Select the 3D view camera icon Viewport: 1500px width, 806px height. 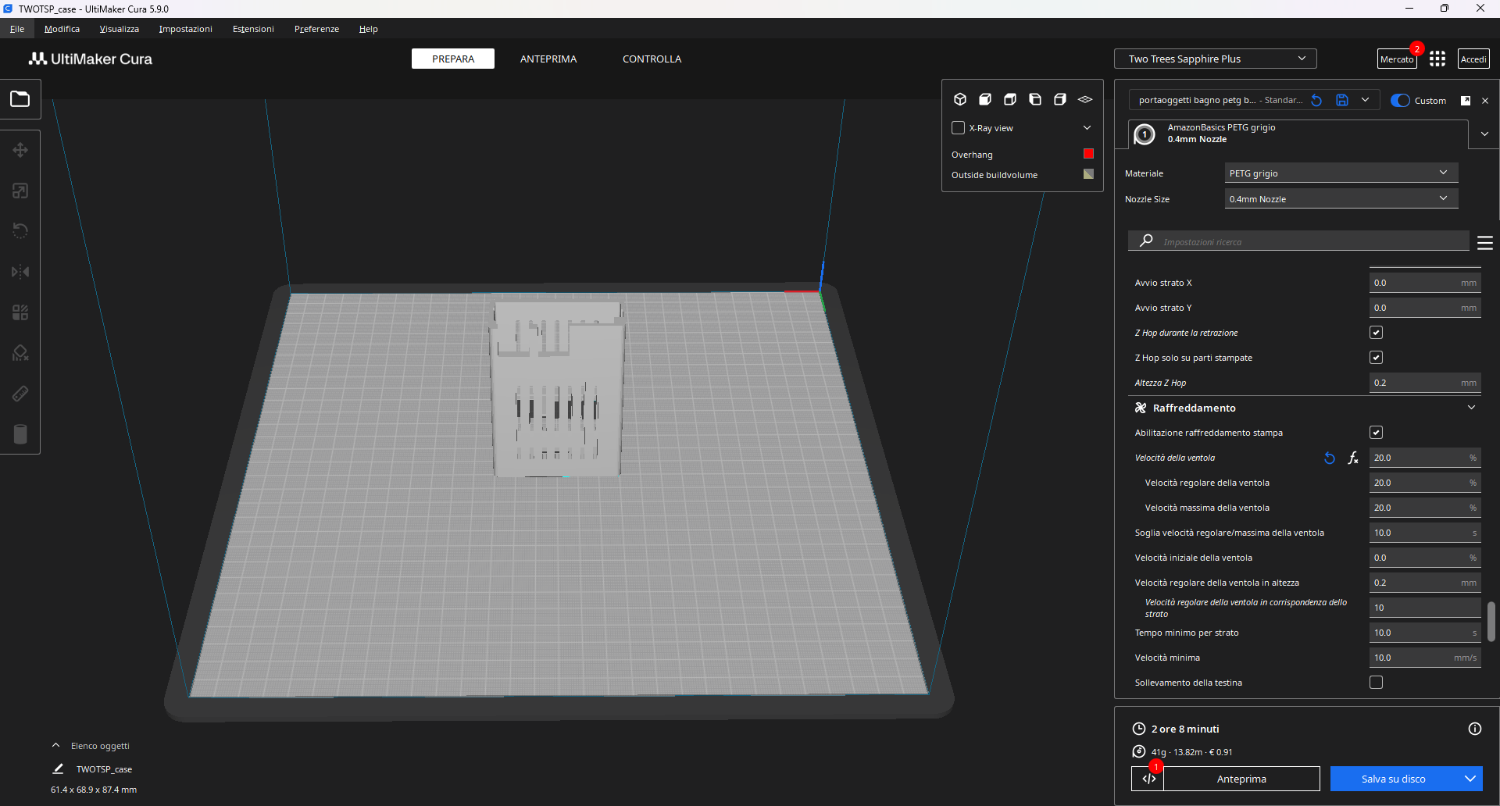tap(960, 99)
